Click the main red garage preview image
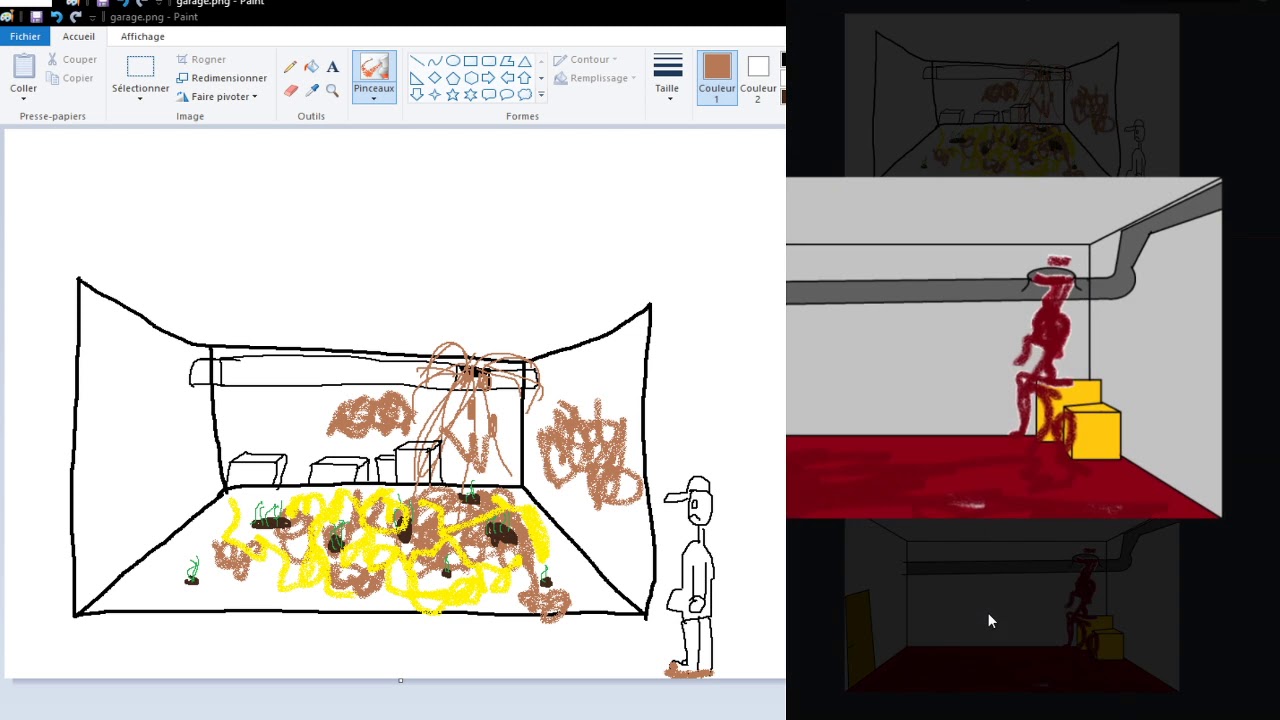This screenshot has height=720, width=1280. pos(1004,349)
